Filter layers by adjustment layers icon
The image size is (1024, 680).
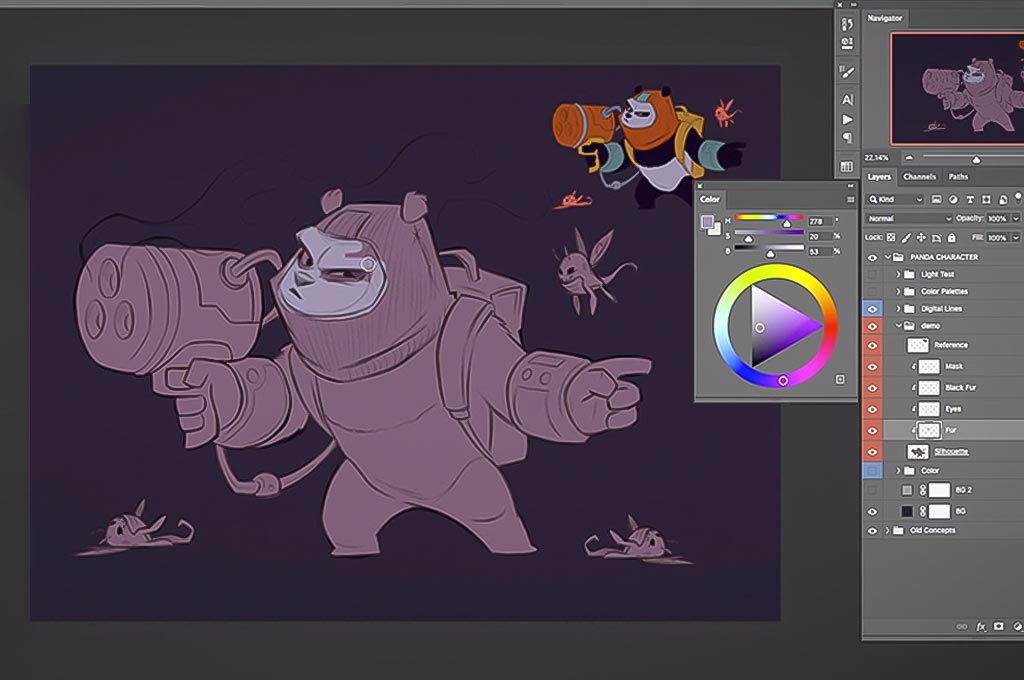pos(953,199)
